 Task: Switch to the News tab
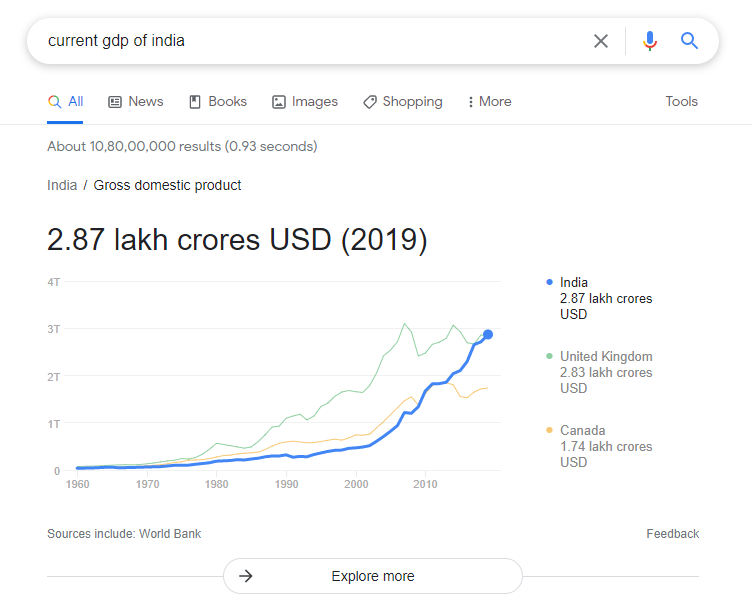tap(136, 102)
